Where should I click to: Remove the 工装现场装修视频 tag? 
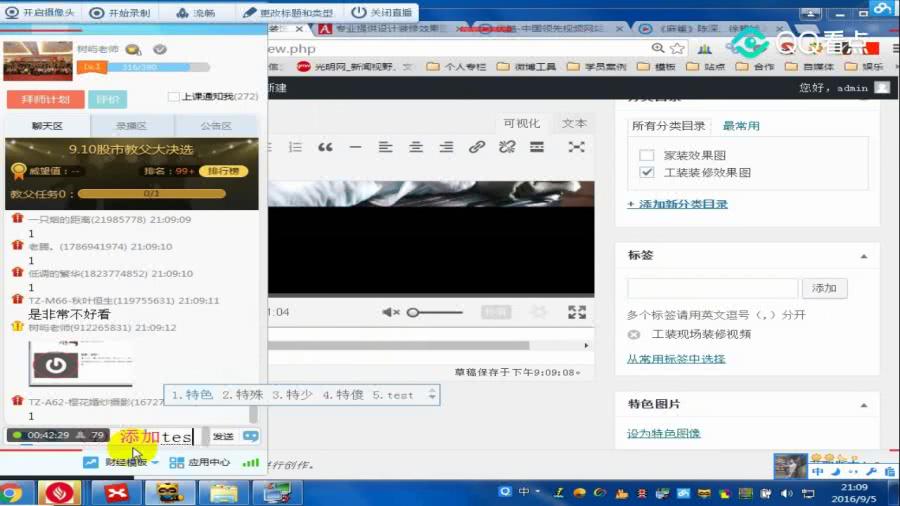(x=633, y=335)
